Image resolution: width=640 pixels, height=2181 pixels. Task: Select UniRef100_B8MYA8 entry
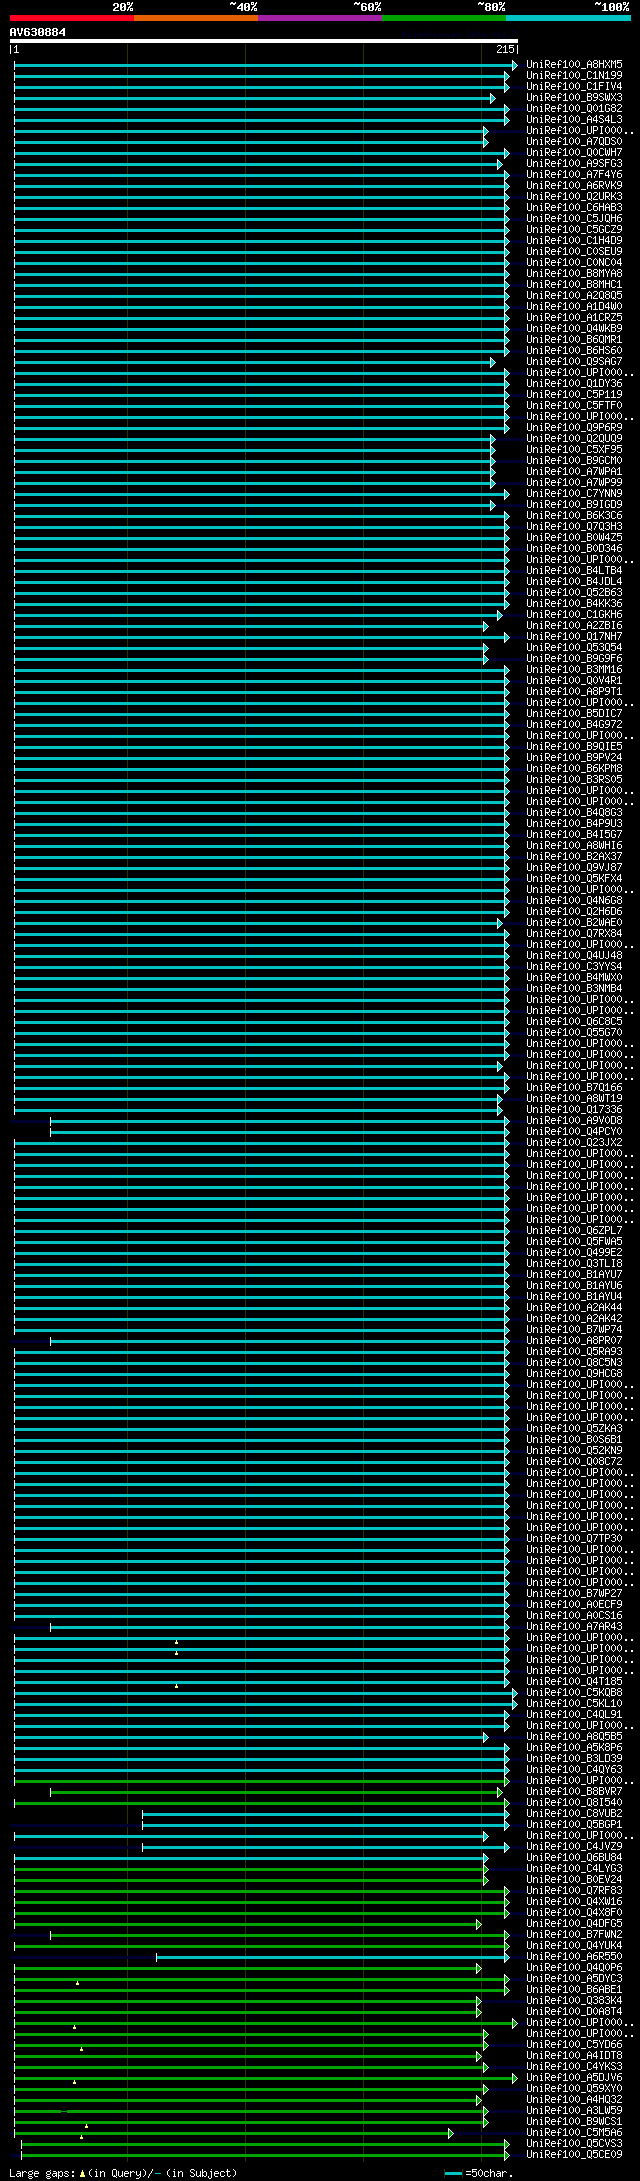coord(574,273)
